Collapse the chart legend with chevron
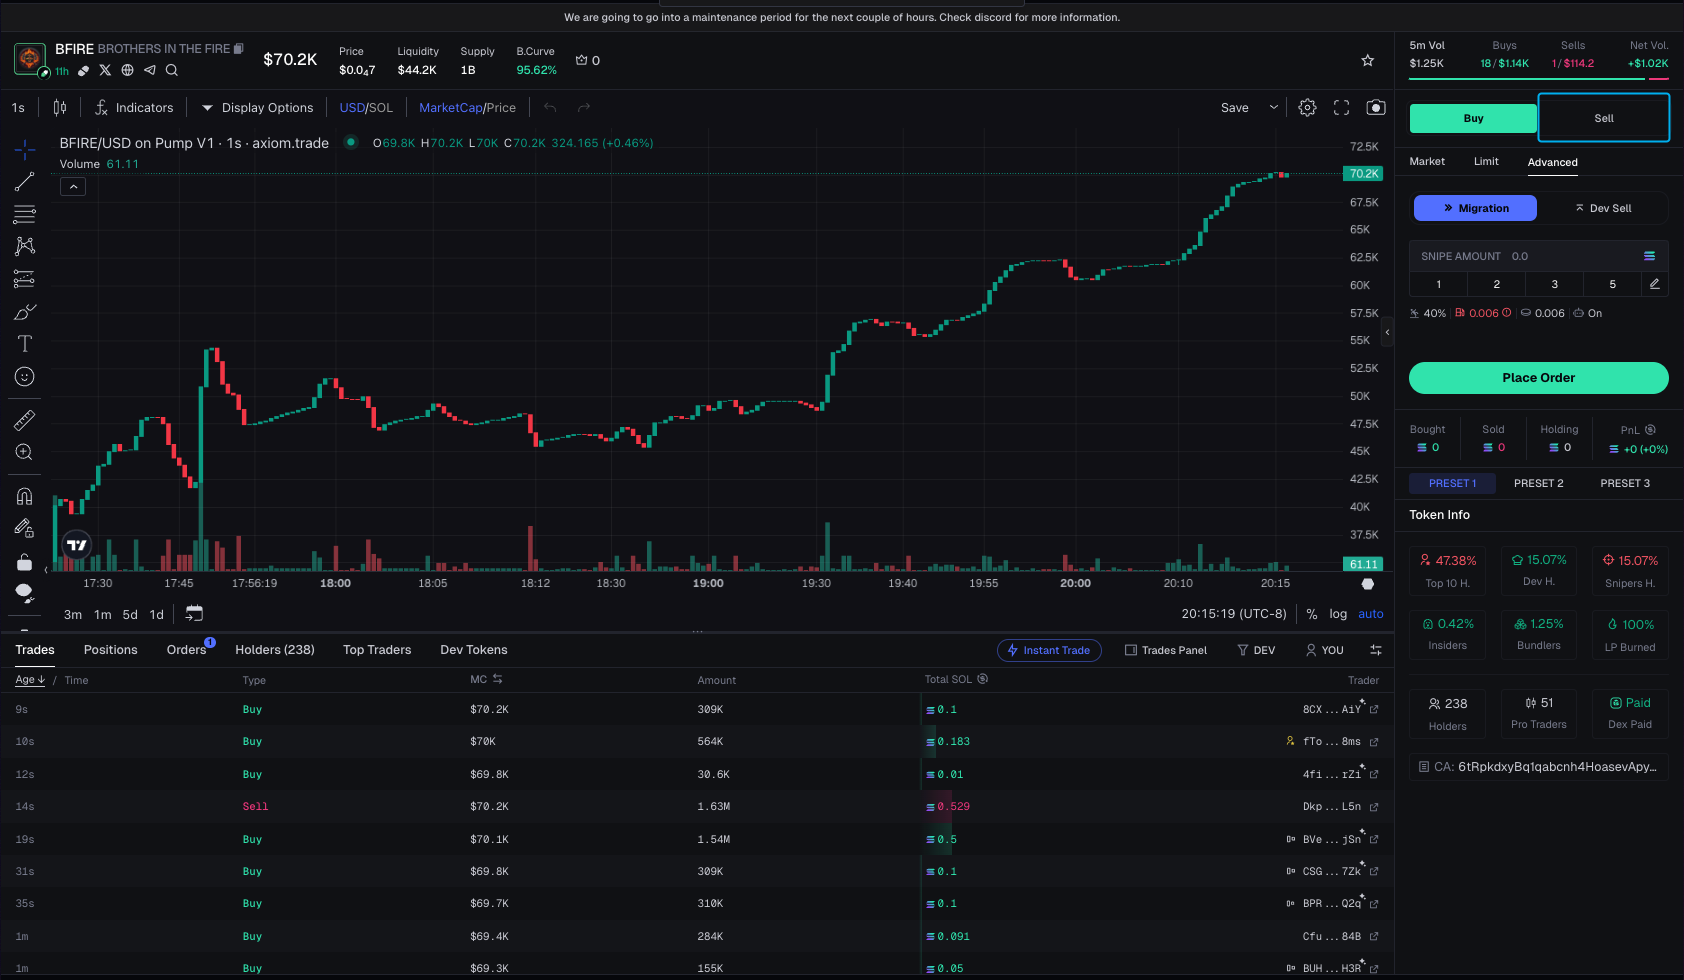 (73, 187)
